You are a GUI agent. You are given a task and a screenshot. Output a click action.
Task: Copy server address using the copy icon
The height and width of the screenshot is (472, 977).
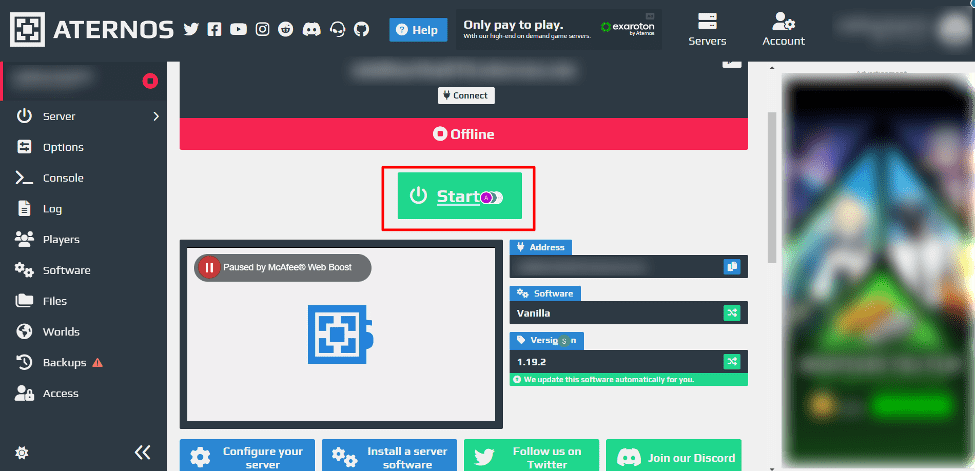(x=731, y=267)
